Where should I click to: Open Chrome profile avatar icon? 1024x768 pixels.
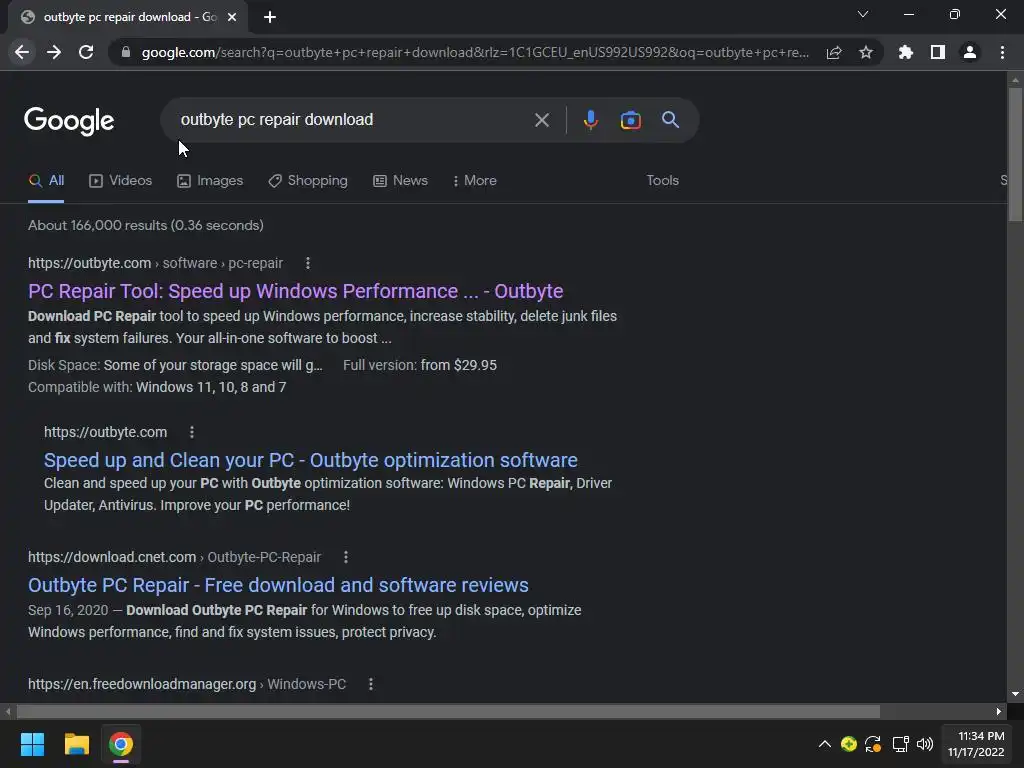point(970,52)
